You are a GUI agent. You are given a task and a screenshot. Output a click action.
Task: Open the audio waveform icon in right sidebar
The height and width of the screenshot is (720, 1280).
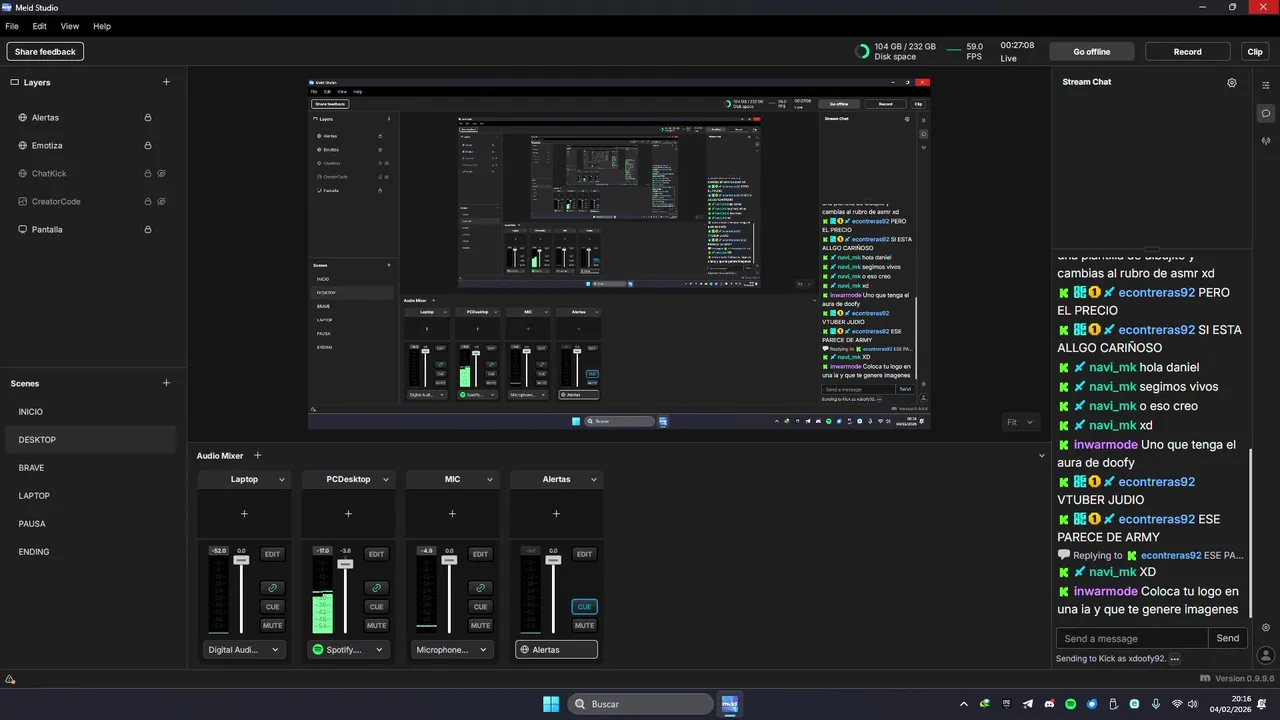coord(1266,141)
